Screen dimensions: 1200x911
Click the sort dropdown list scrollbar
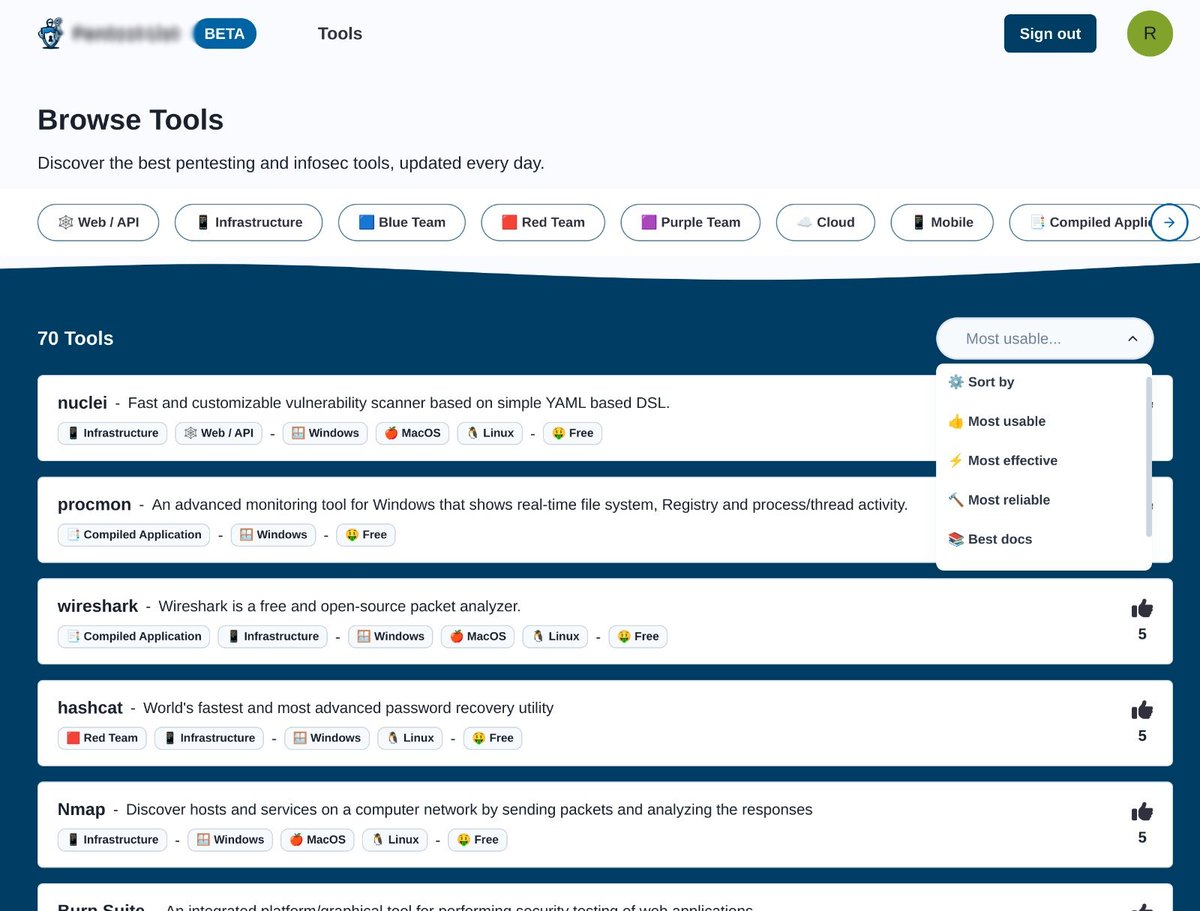pos(1149,456)
